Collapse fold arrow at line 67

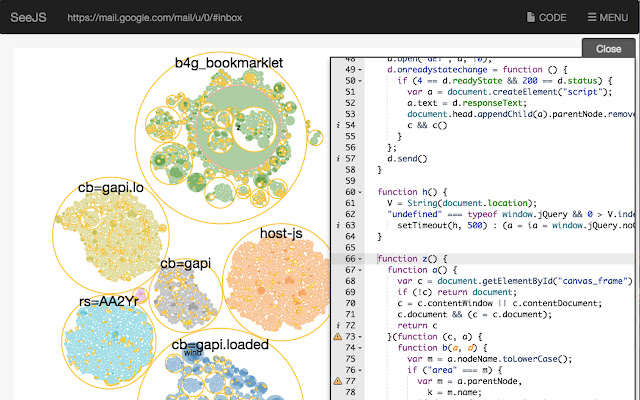(x=360, y=270)
